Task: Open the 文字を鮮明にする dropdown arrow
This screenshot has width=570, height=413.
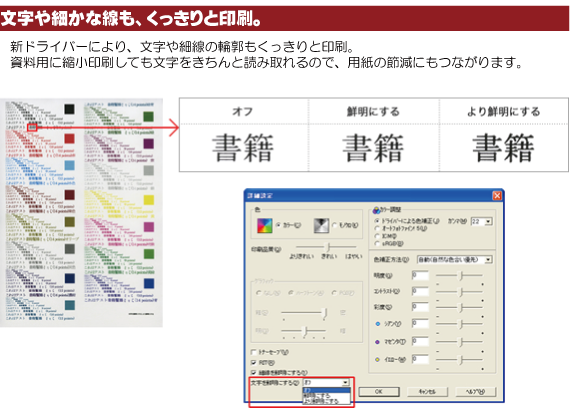Action: tap(345, 382)
